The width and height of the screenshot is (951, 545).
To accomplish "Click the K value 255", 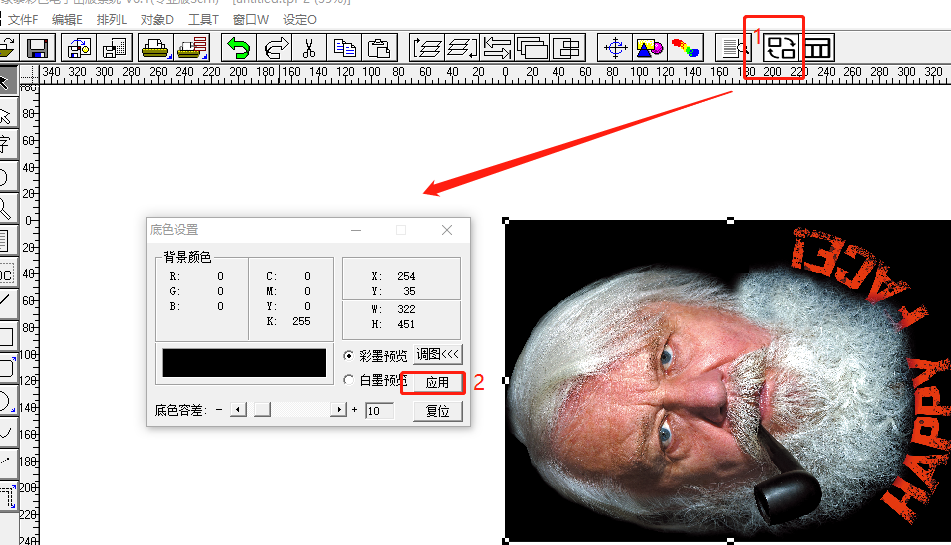I will tap(301, 321).
